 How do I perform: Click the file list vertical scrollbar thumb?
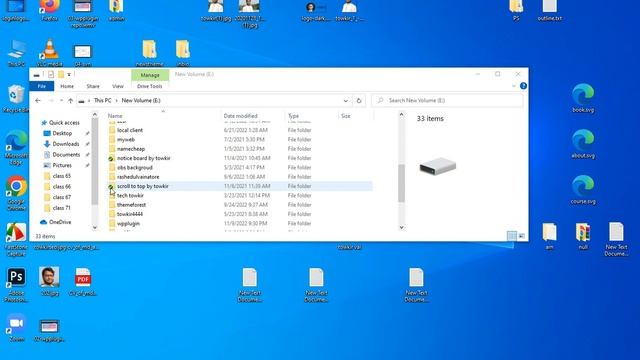[401, 183]
